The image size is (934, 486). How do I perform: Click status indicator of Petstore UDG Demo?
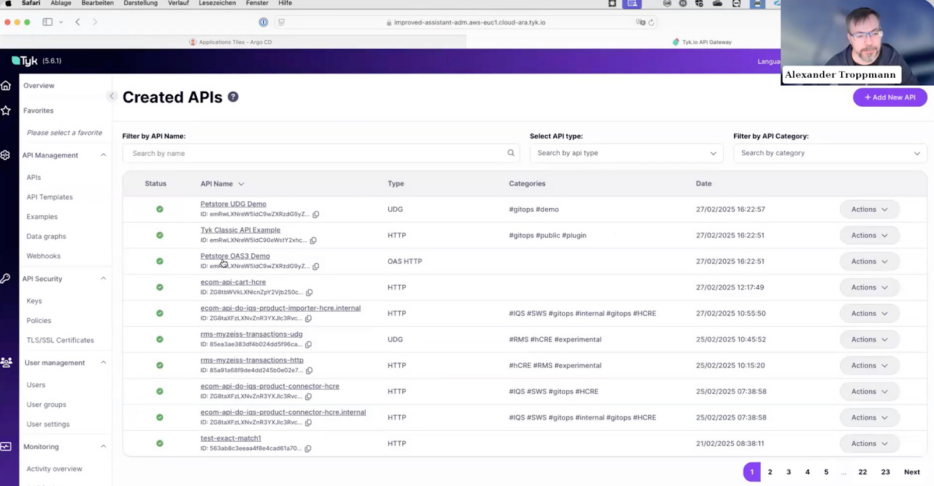tap(160, 209)
